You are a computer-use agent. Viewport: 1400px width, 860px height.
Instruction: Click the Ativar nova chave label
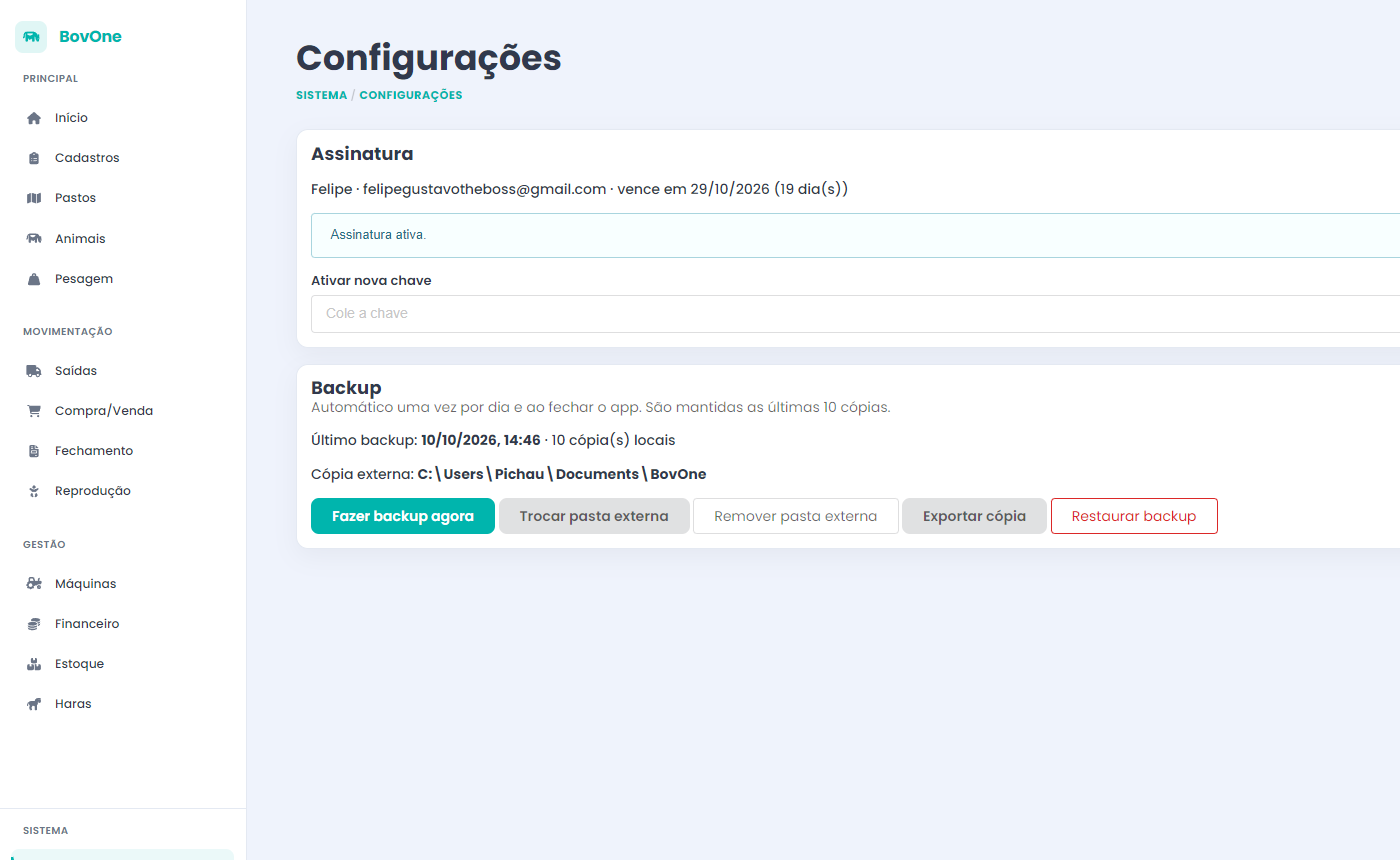tap(371, 281)
